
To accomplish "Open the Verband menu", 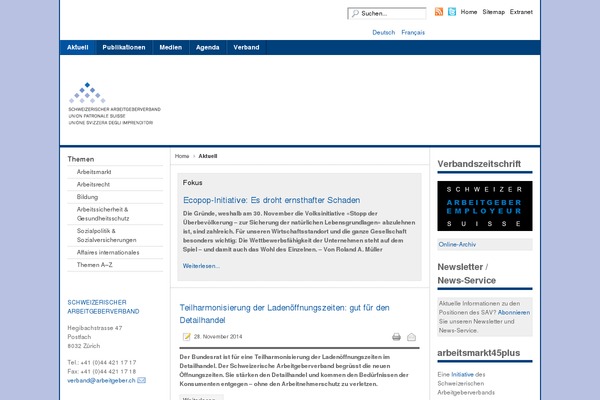I will tap(246, 47).
